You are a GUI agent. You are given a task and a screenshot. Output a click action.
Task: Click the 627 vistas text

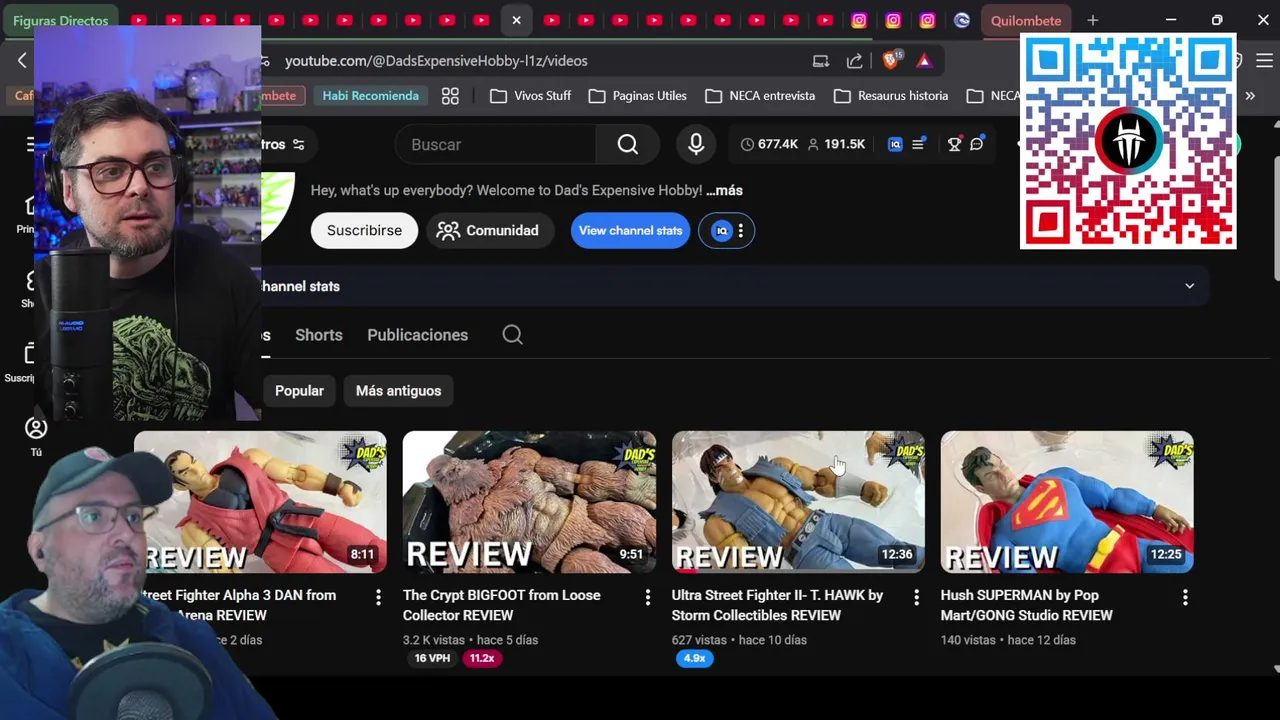(x=699, y=640)
